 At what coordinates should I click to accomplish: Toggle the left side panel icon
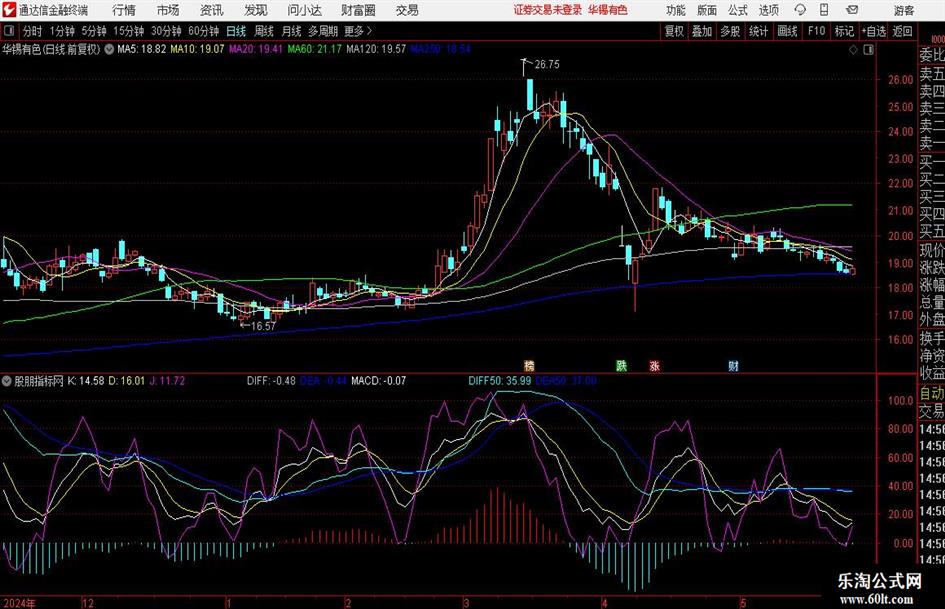coord(9,31)
